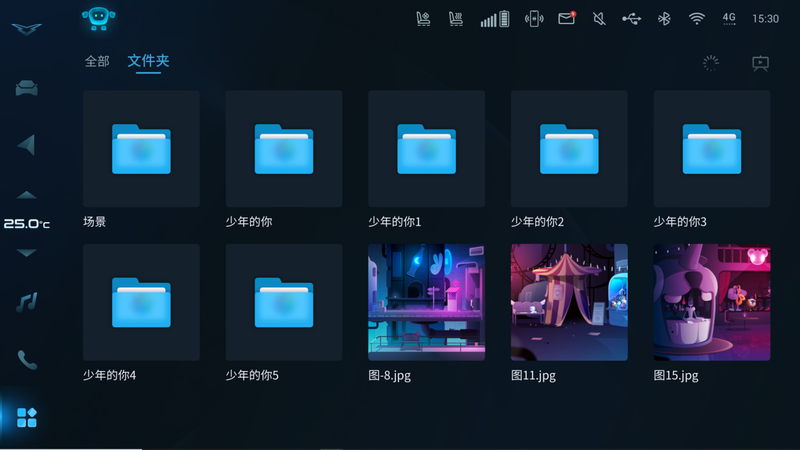This screenshot has height=450, width=800.
Task: Open the 少年的你4 folder
Action: click(141, 302)
